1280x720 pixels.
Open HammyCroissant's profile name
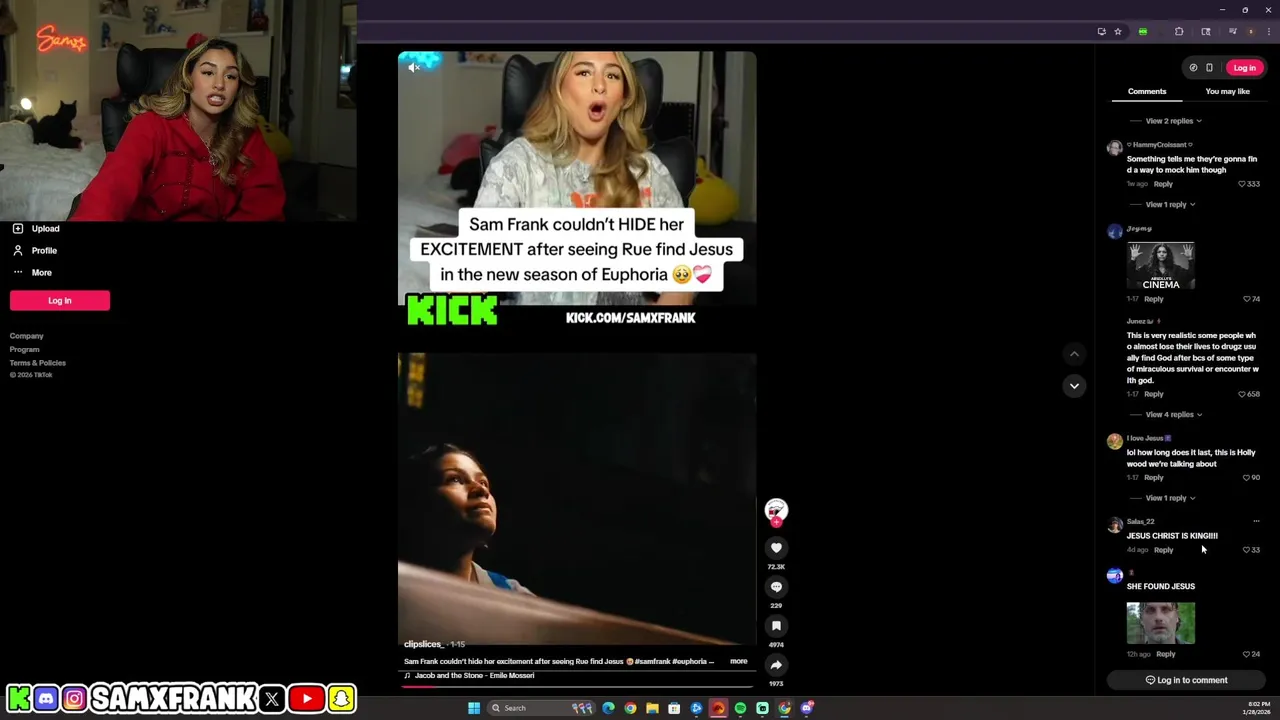point(1159,145)
